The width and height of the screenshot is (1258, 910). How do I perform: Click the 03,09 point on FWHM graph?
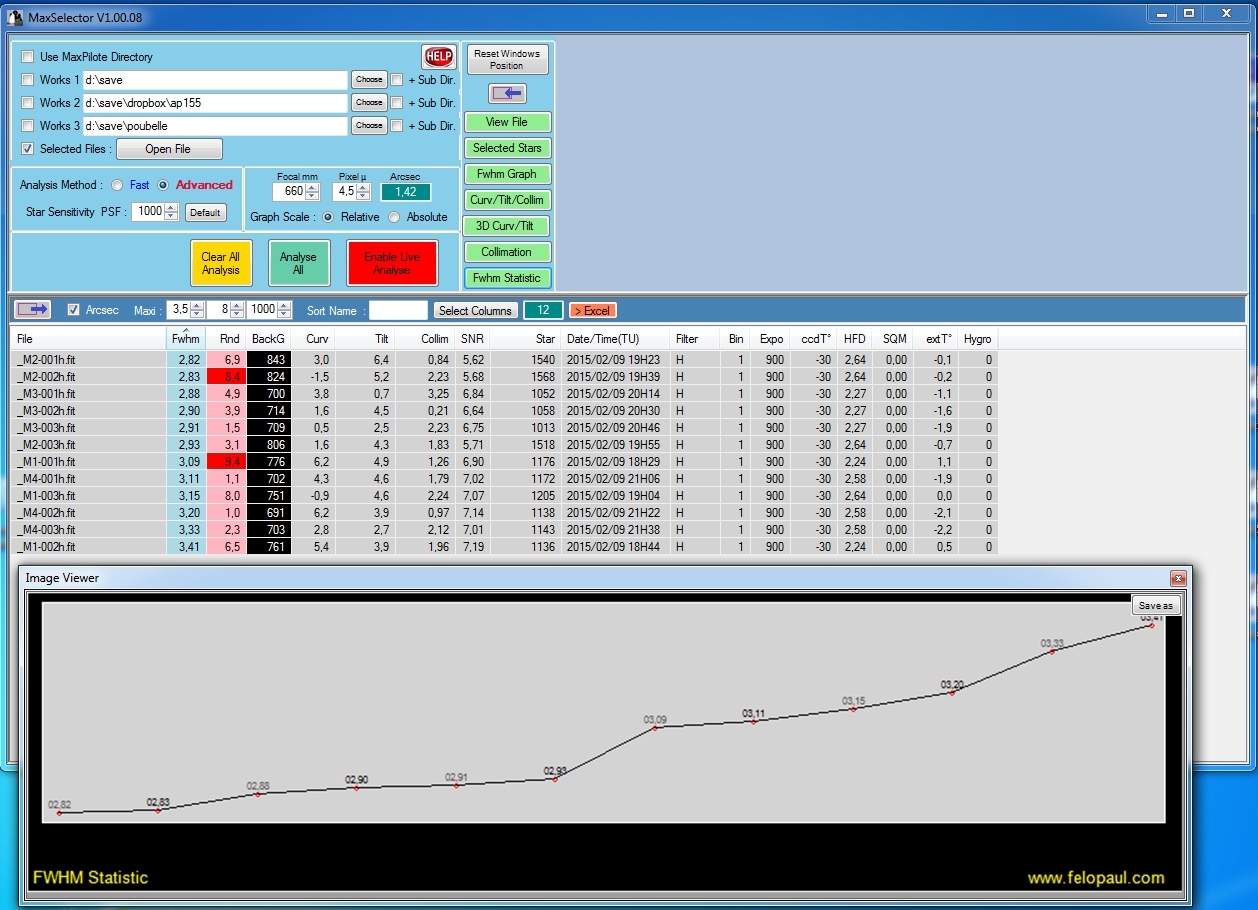pyautogui.click(x=655, y=728)
